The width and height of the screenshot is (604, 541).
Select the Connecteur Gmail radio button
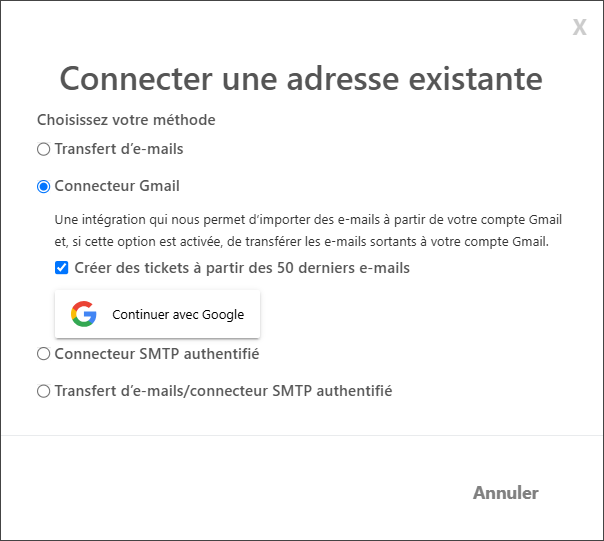(44, 186)
